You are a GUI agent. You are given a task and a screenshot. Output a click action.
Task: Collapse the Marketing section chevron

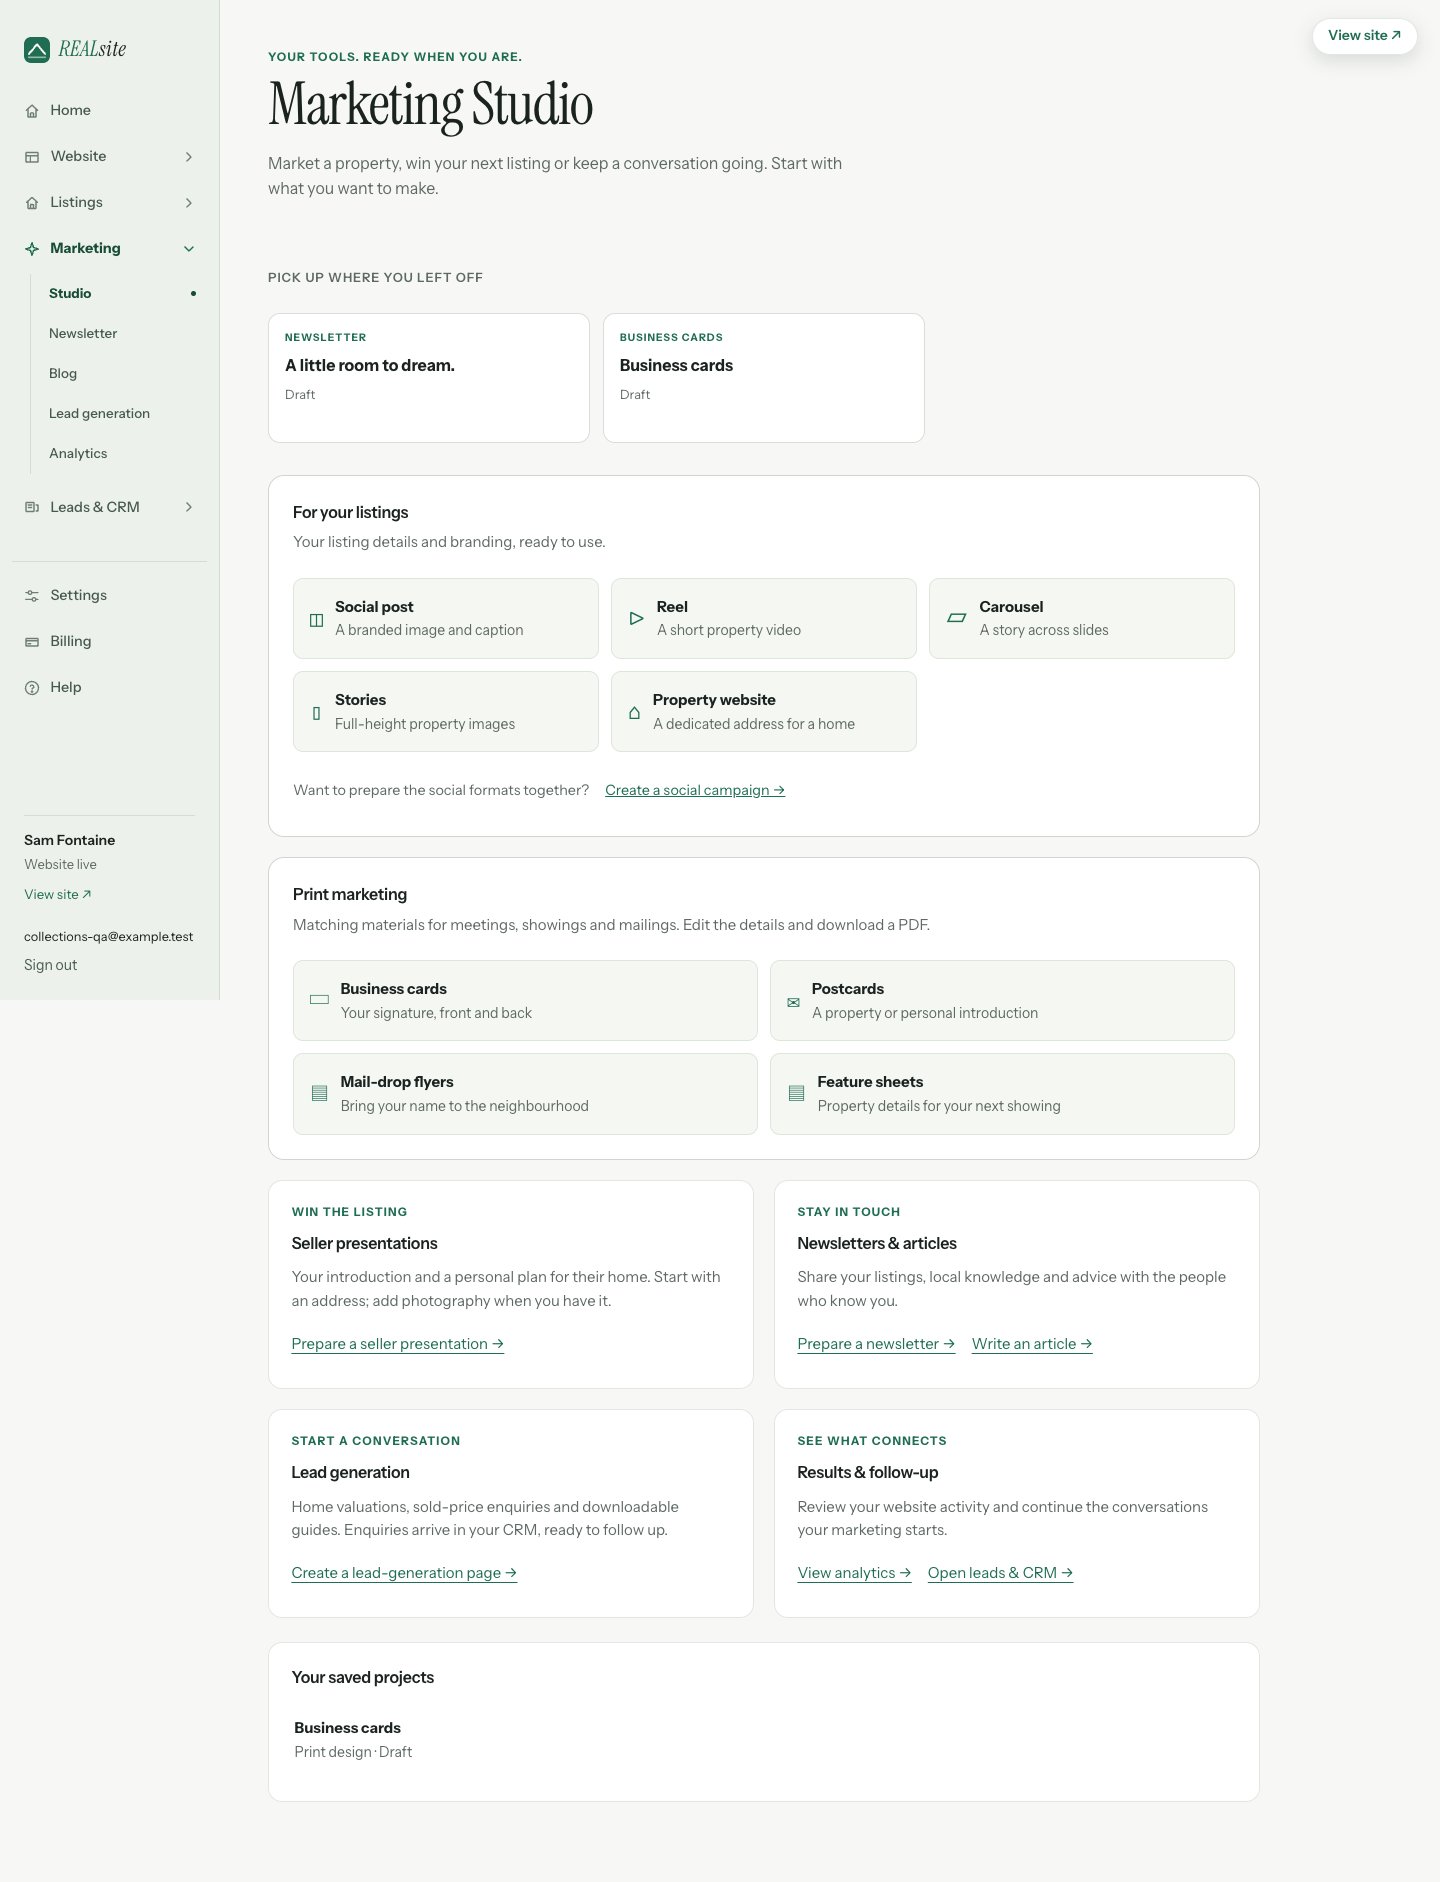click(x=189, y=249)
